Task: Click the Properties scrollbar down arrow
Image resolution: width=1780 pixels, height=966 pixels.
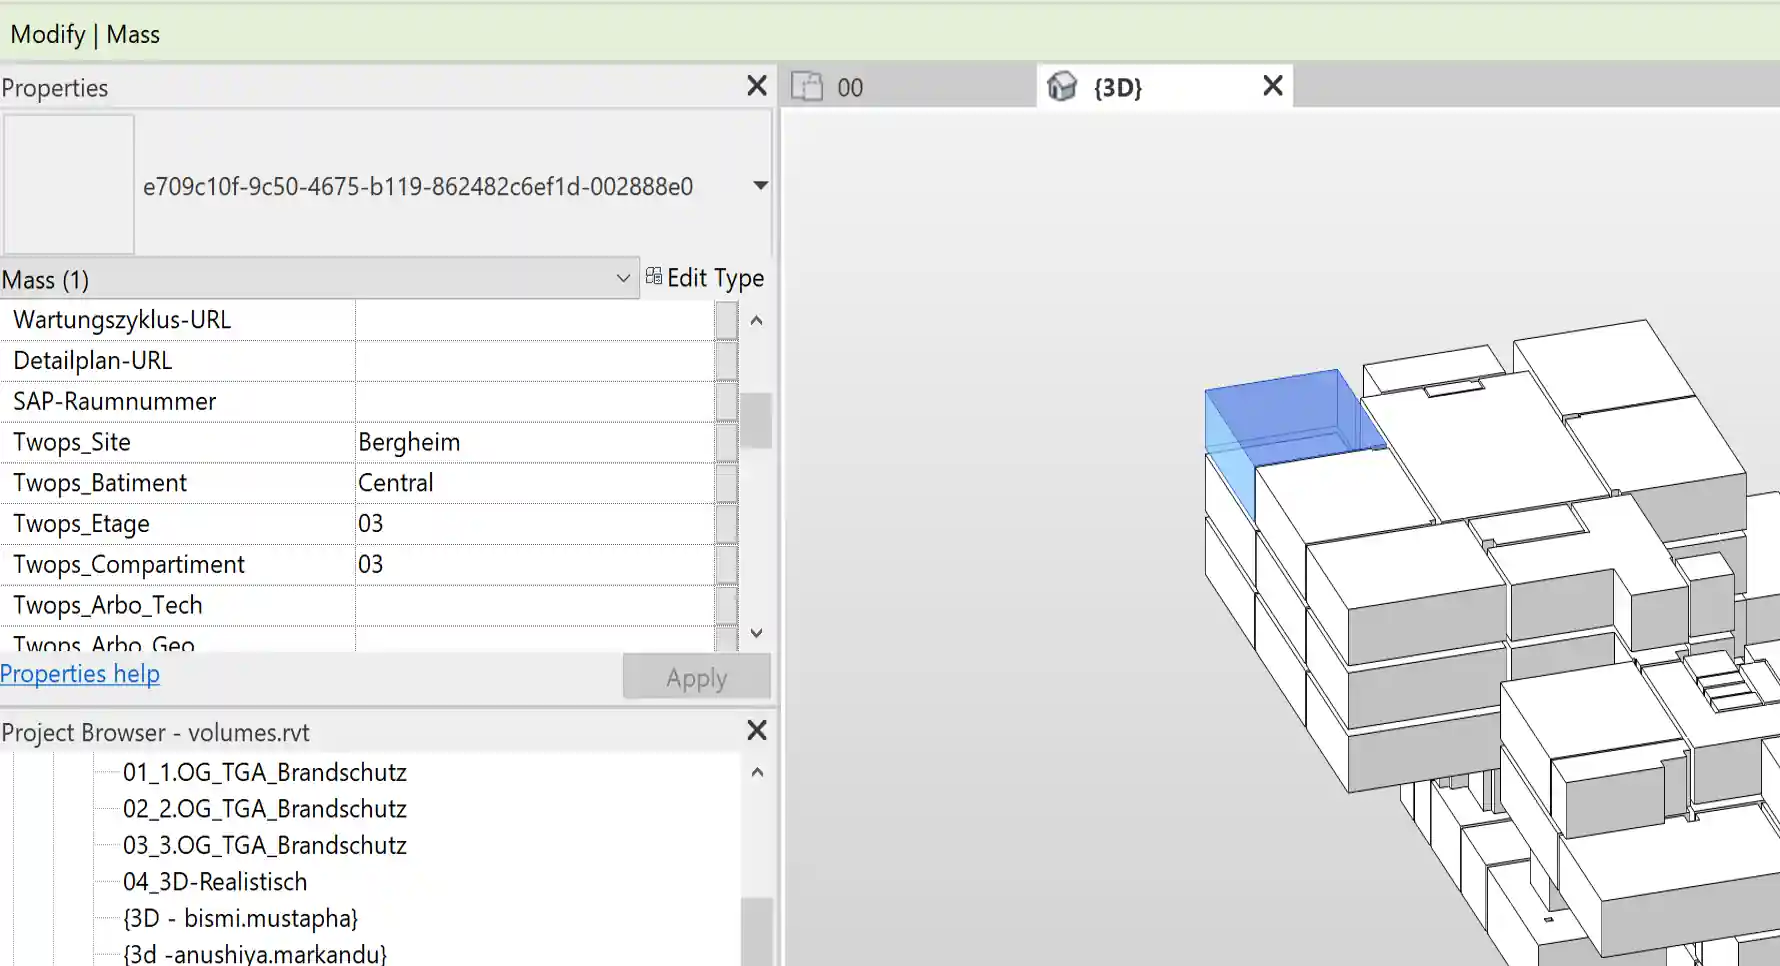Action: tap(757, 633)
